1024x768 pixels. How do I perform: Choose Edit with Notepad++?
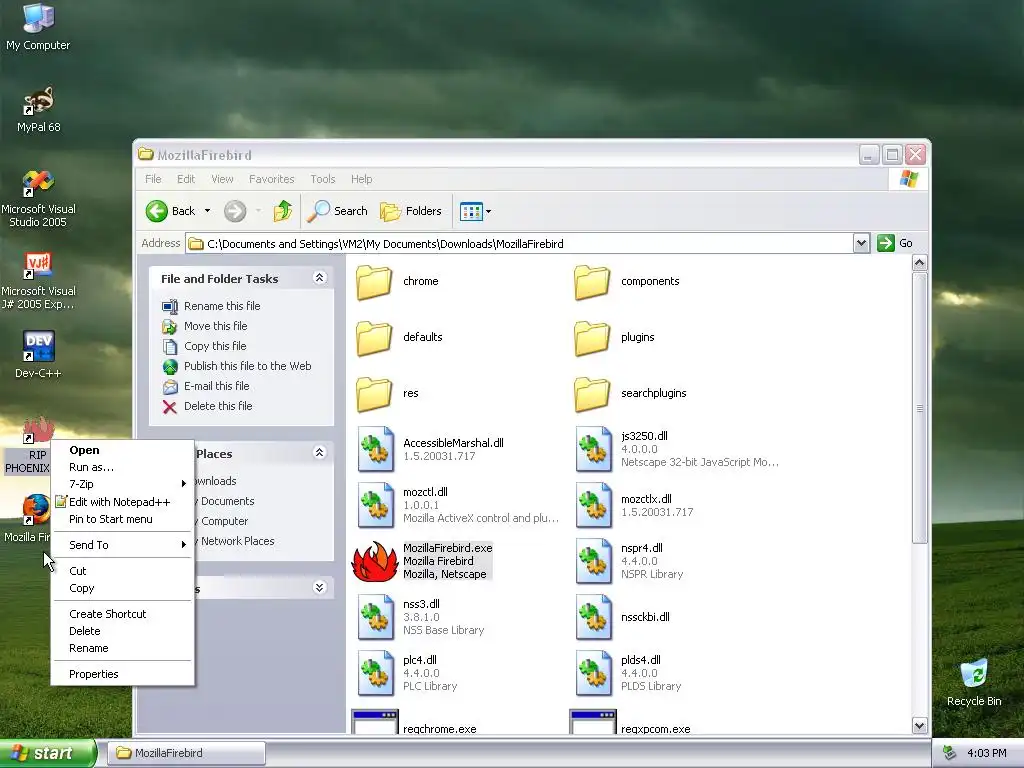[x=122, y=502]
